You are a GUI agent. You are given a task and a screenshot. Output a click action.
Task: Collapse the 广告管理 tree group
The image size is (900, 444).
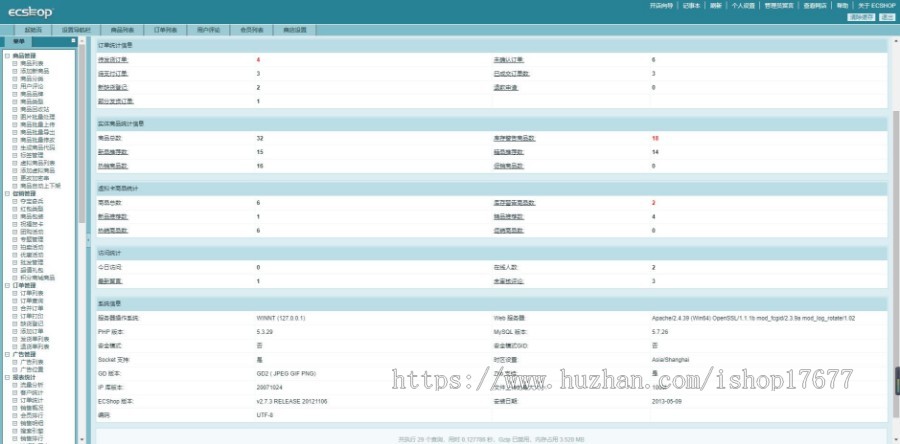[x=7, y=354]
